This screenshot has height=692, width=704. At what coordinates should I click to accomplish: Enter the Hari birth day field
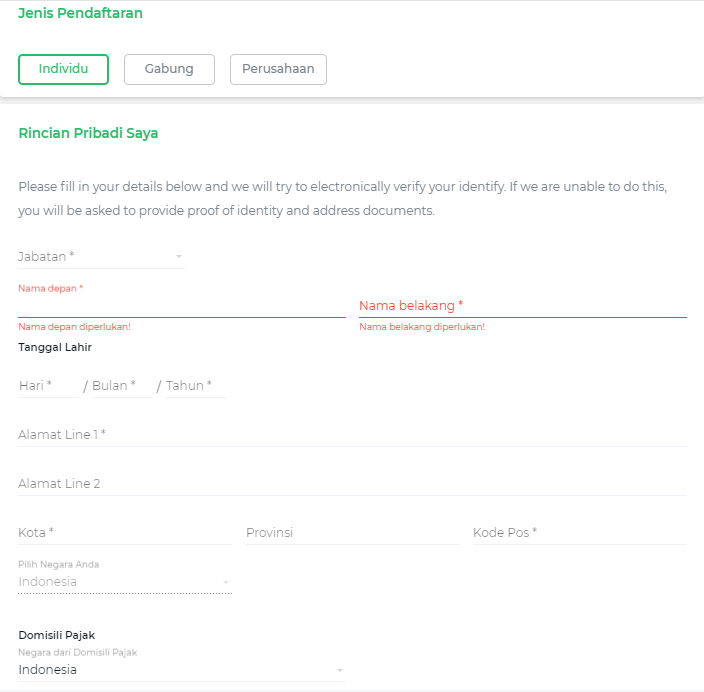[x=46, y=385]
